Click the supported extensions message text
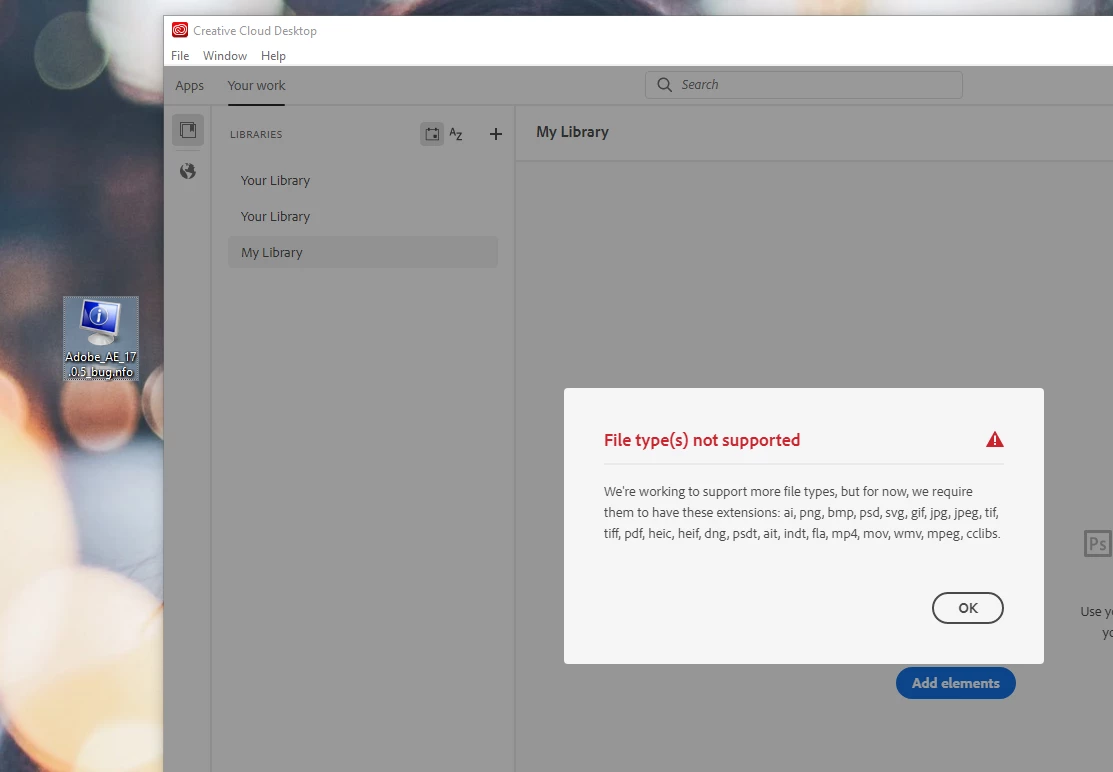The image size is (1113, 772). click(x=802, y=512)
